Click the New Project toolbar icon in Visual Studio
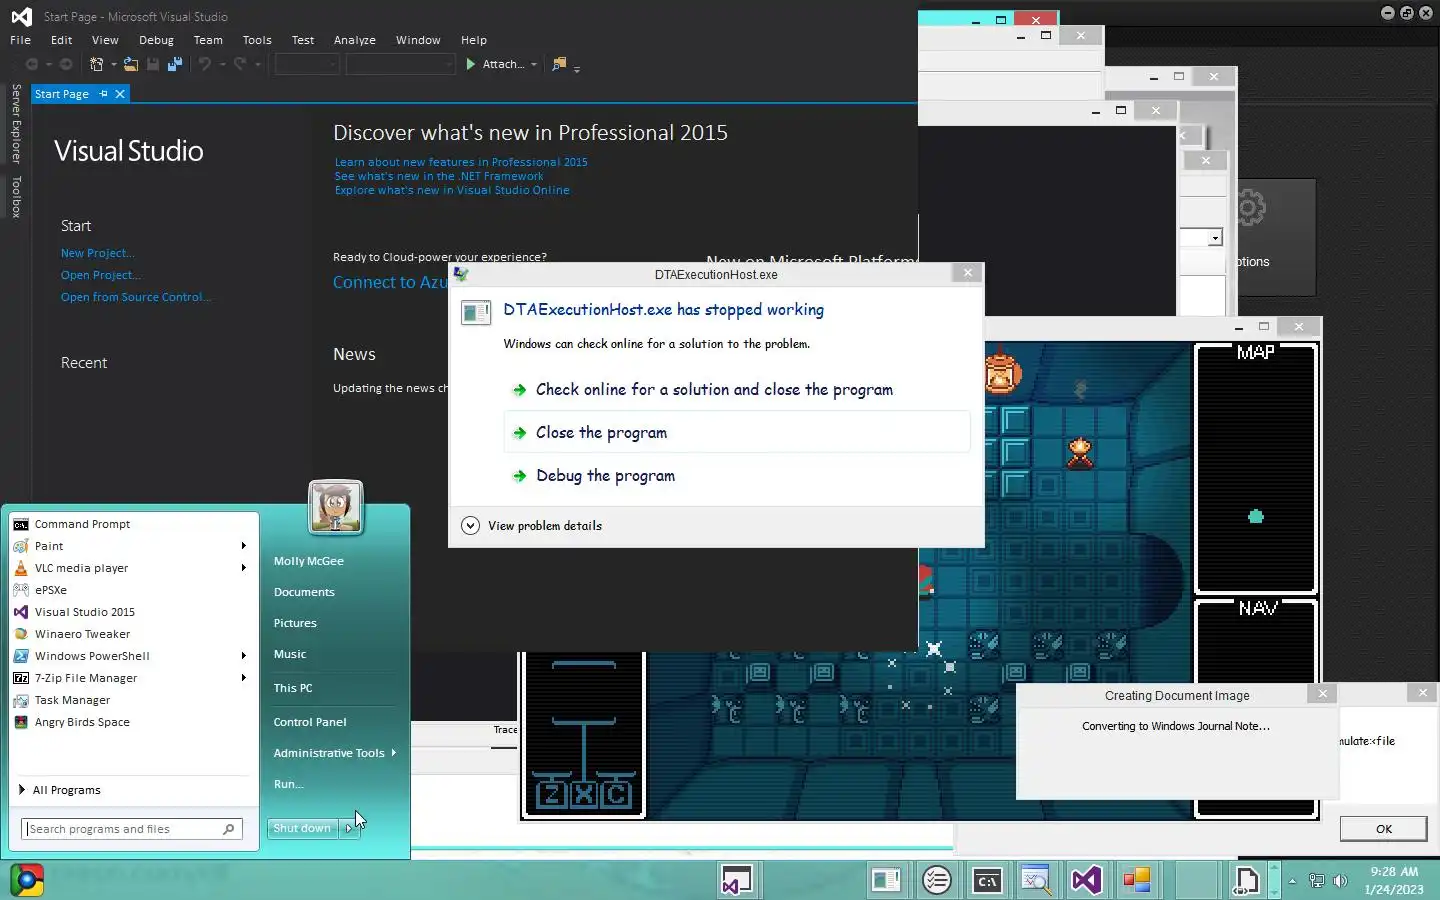 (96, 64)
